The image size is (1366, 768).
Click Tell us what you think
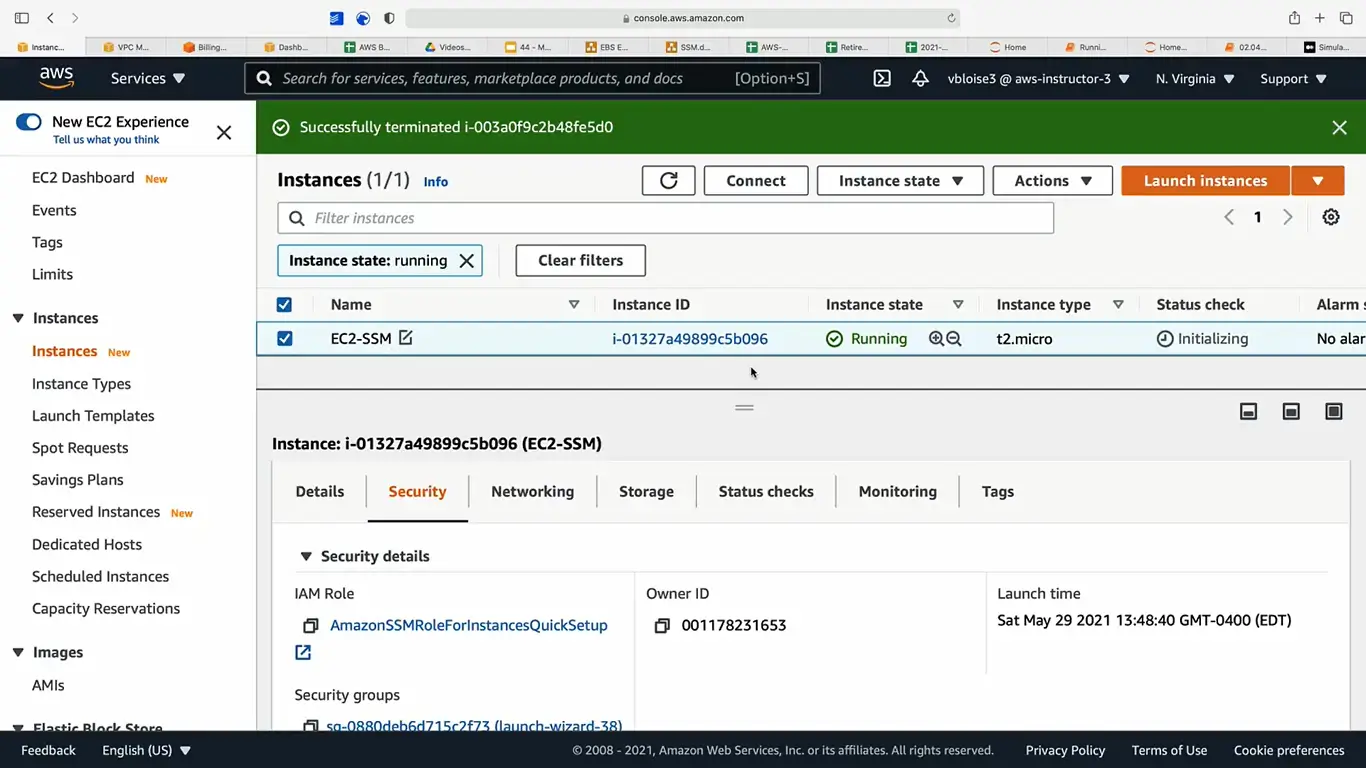106,140
